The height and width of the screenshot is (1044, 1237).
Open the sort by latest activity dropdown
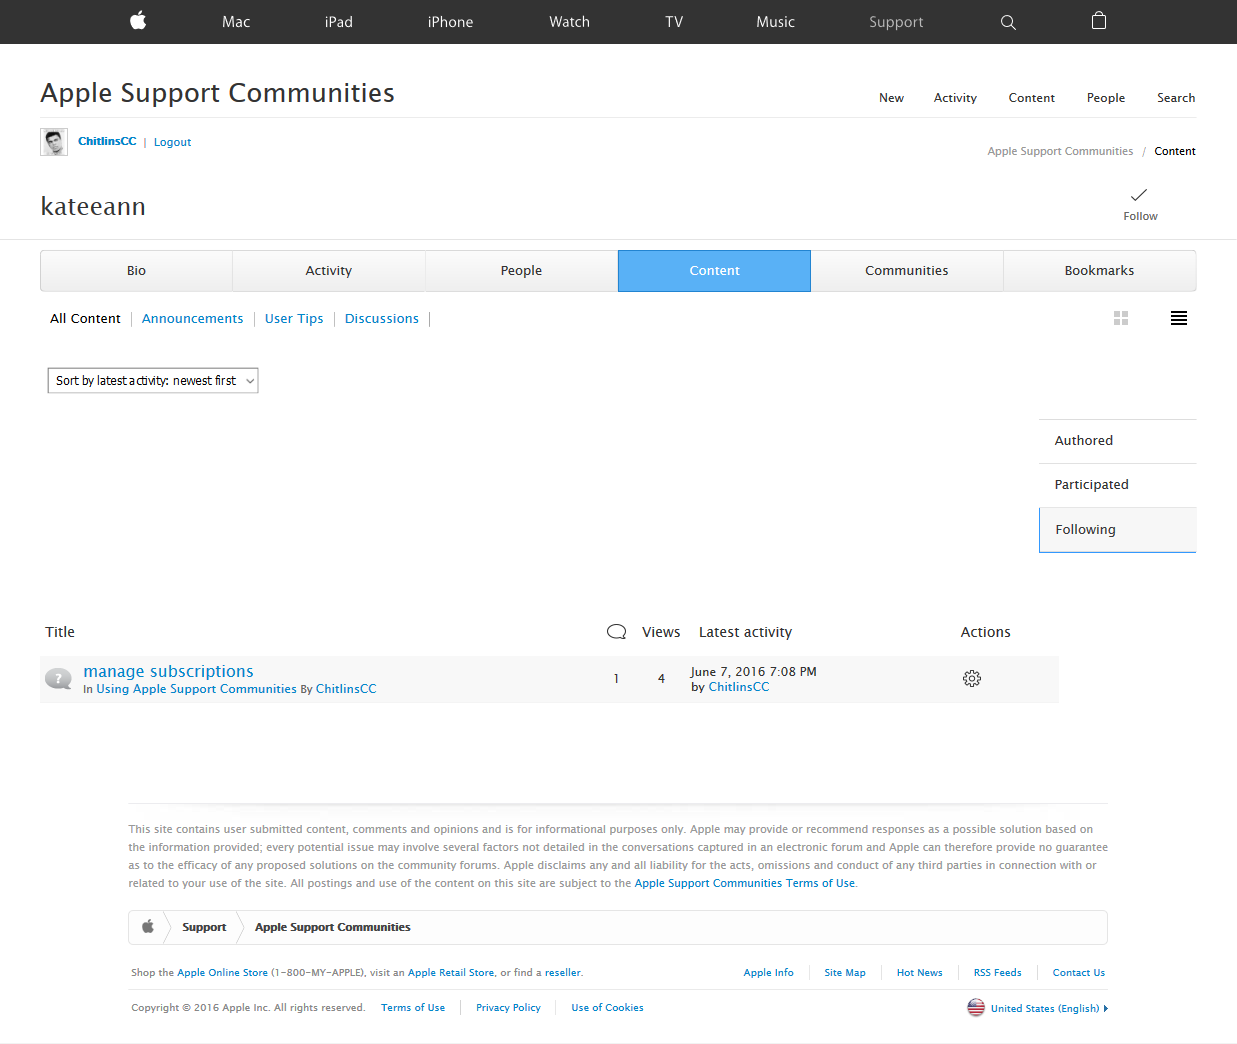pos(153,381)
